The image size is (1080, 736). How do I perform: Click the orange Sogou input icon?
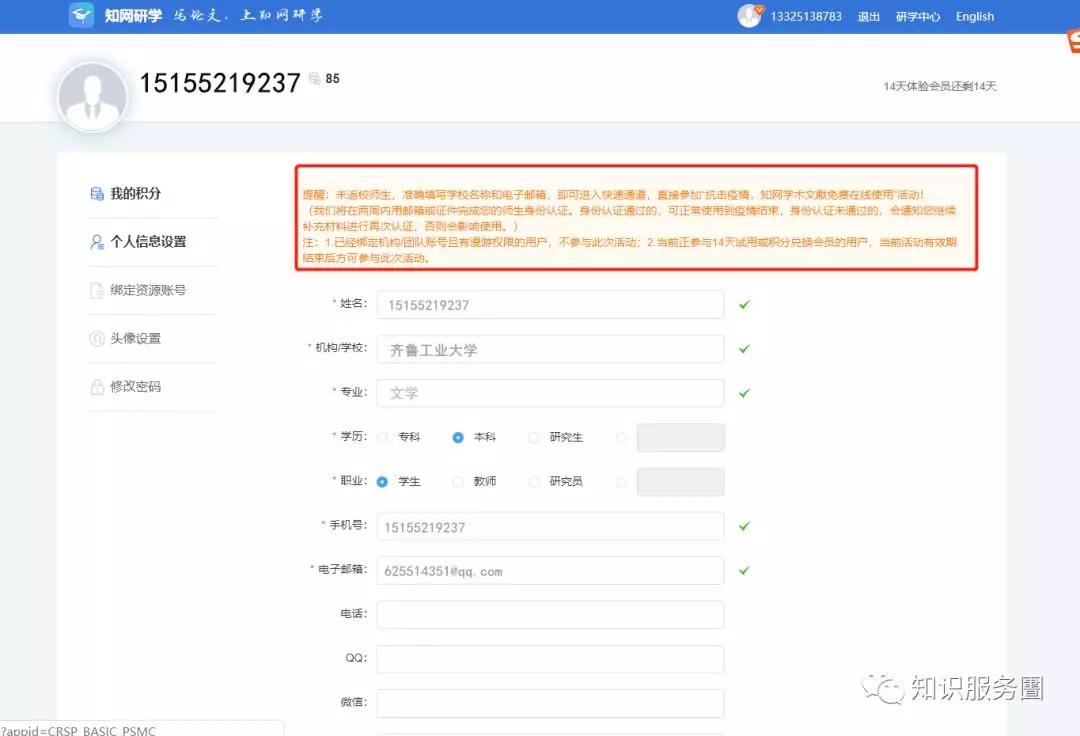[x=1073, y=42]
